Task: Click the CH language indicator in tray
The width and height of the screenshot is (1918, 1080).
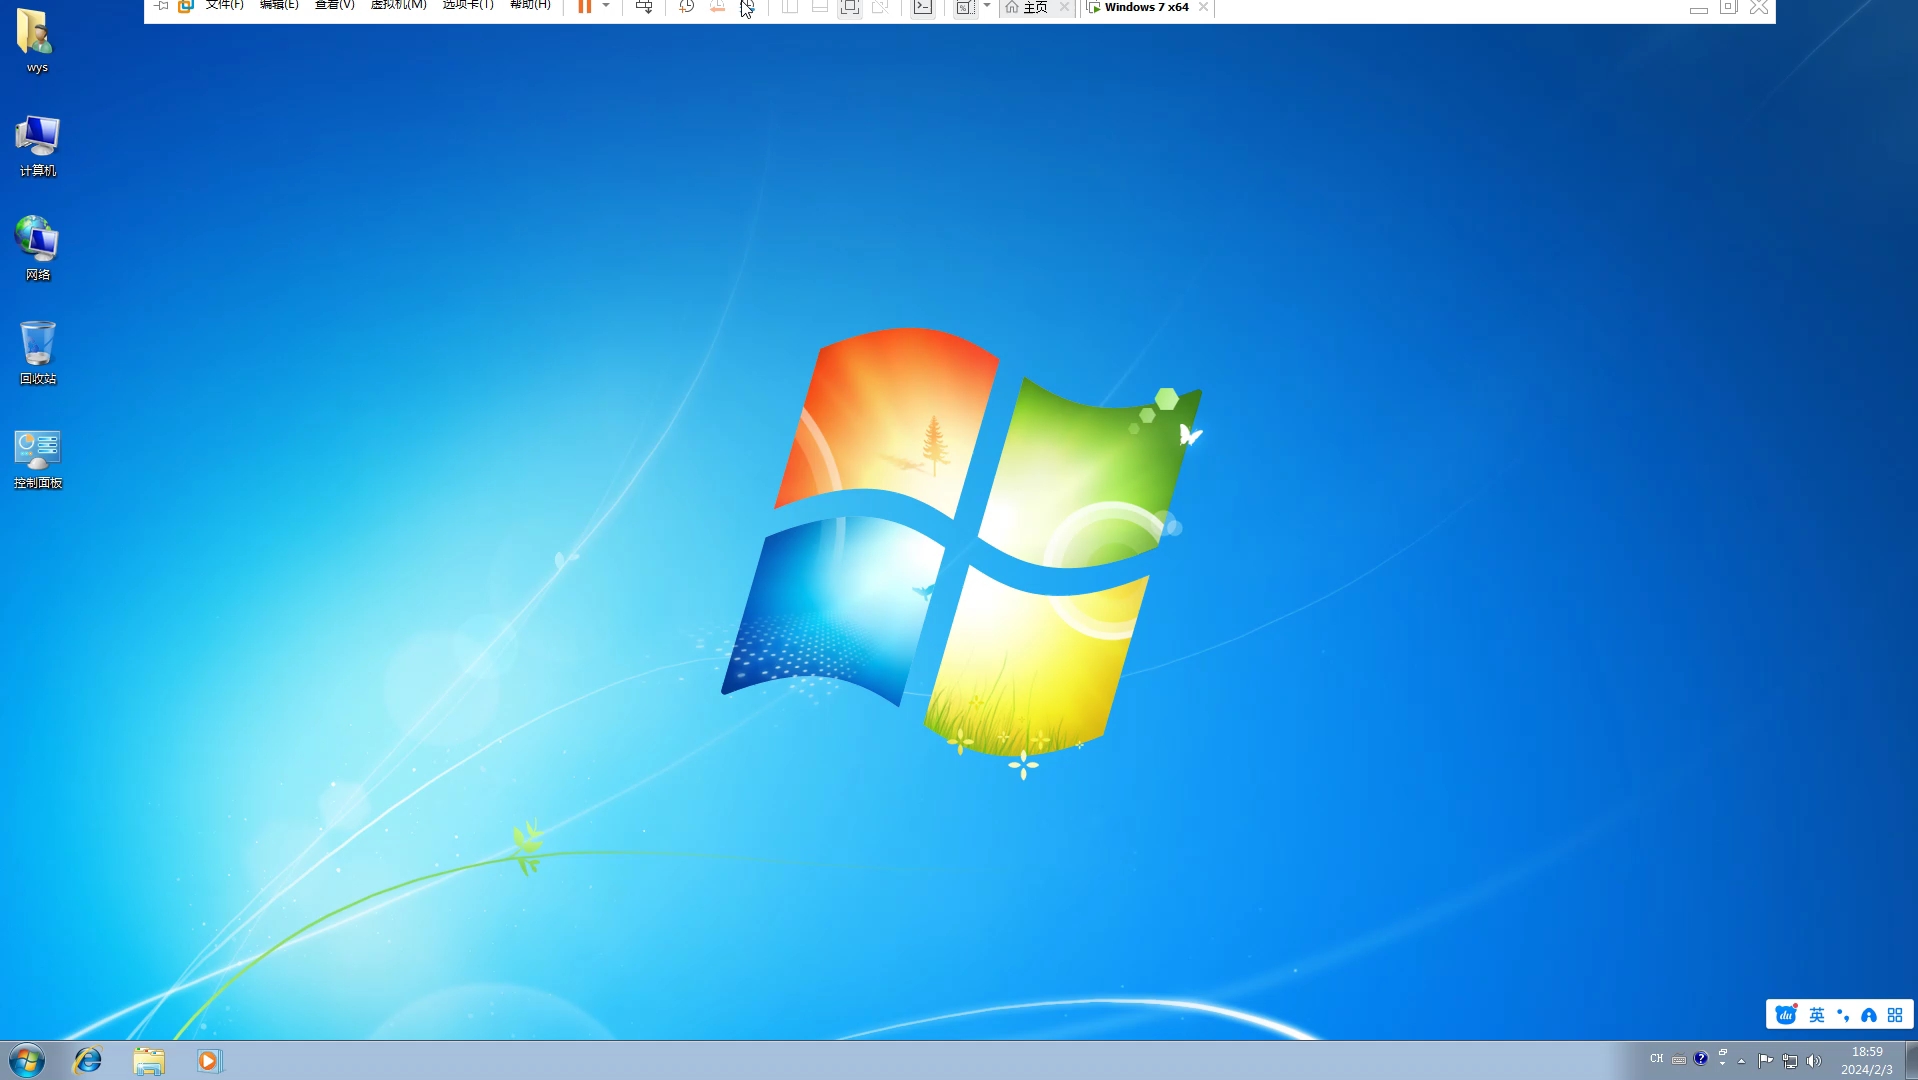Action: pos(1656,1059)
